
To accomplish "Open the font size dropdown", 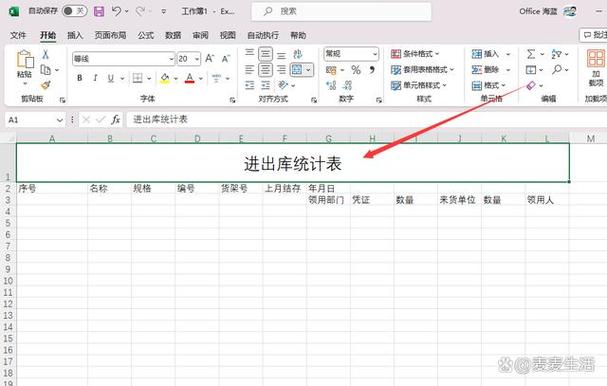I will click(197, 59).
